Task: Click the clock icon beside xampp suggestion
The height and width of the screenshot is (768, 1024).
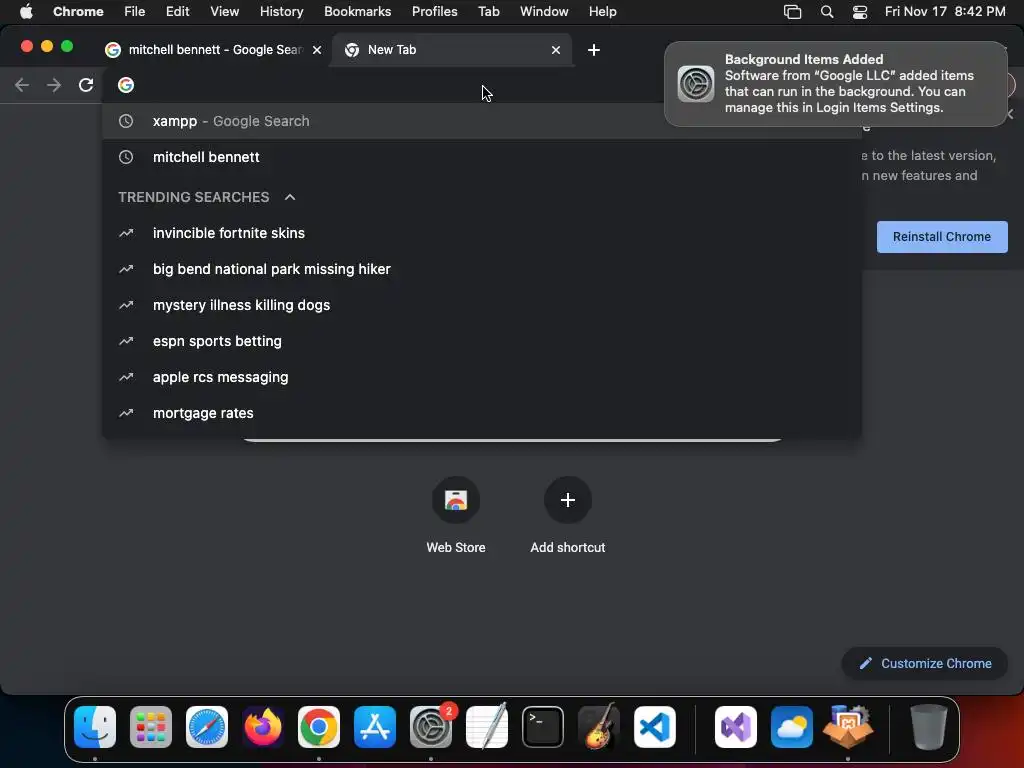Action: pyautogui.click(x=126, y=121)
